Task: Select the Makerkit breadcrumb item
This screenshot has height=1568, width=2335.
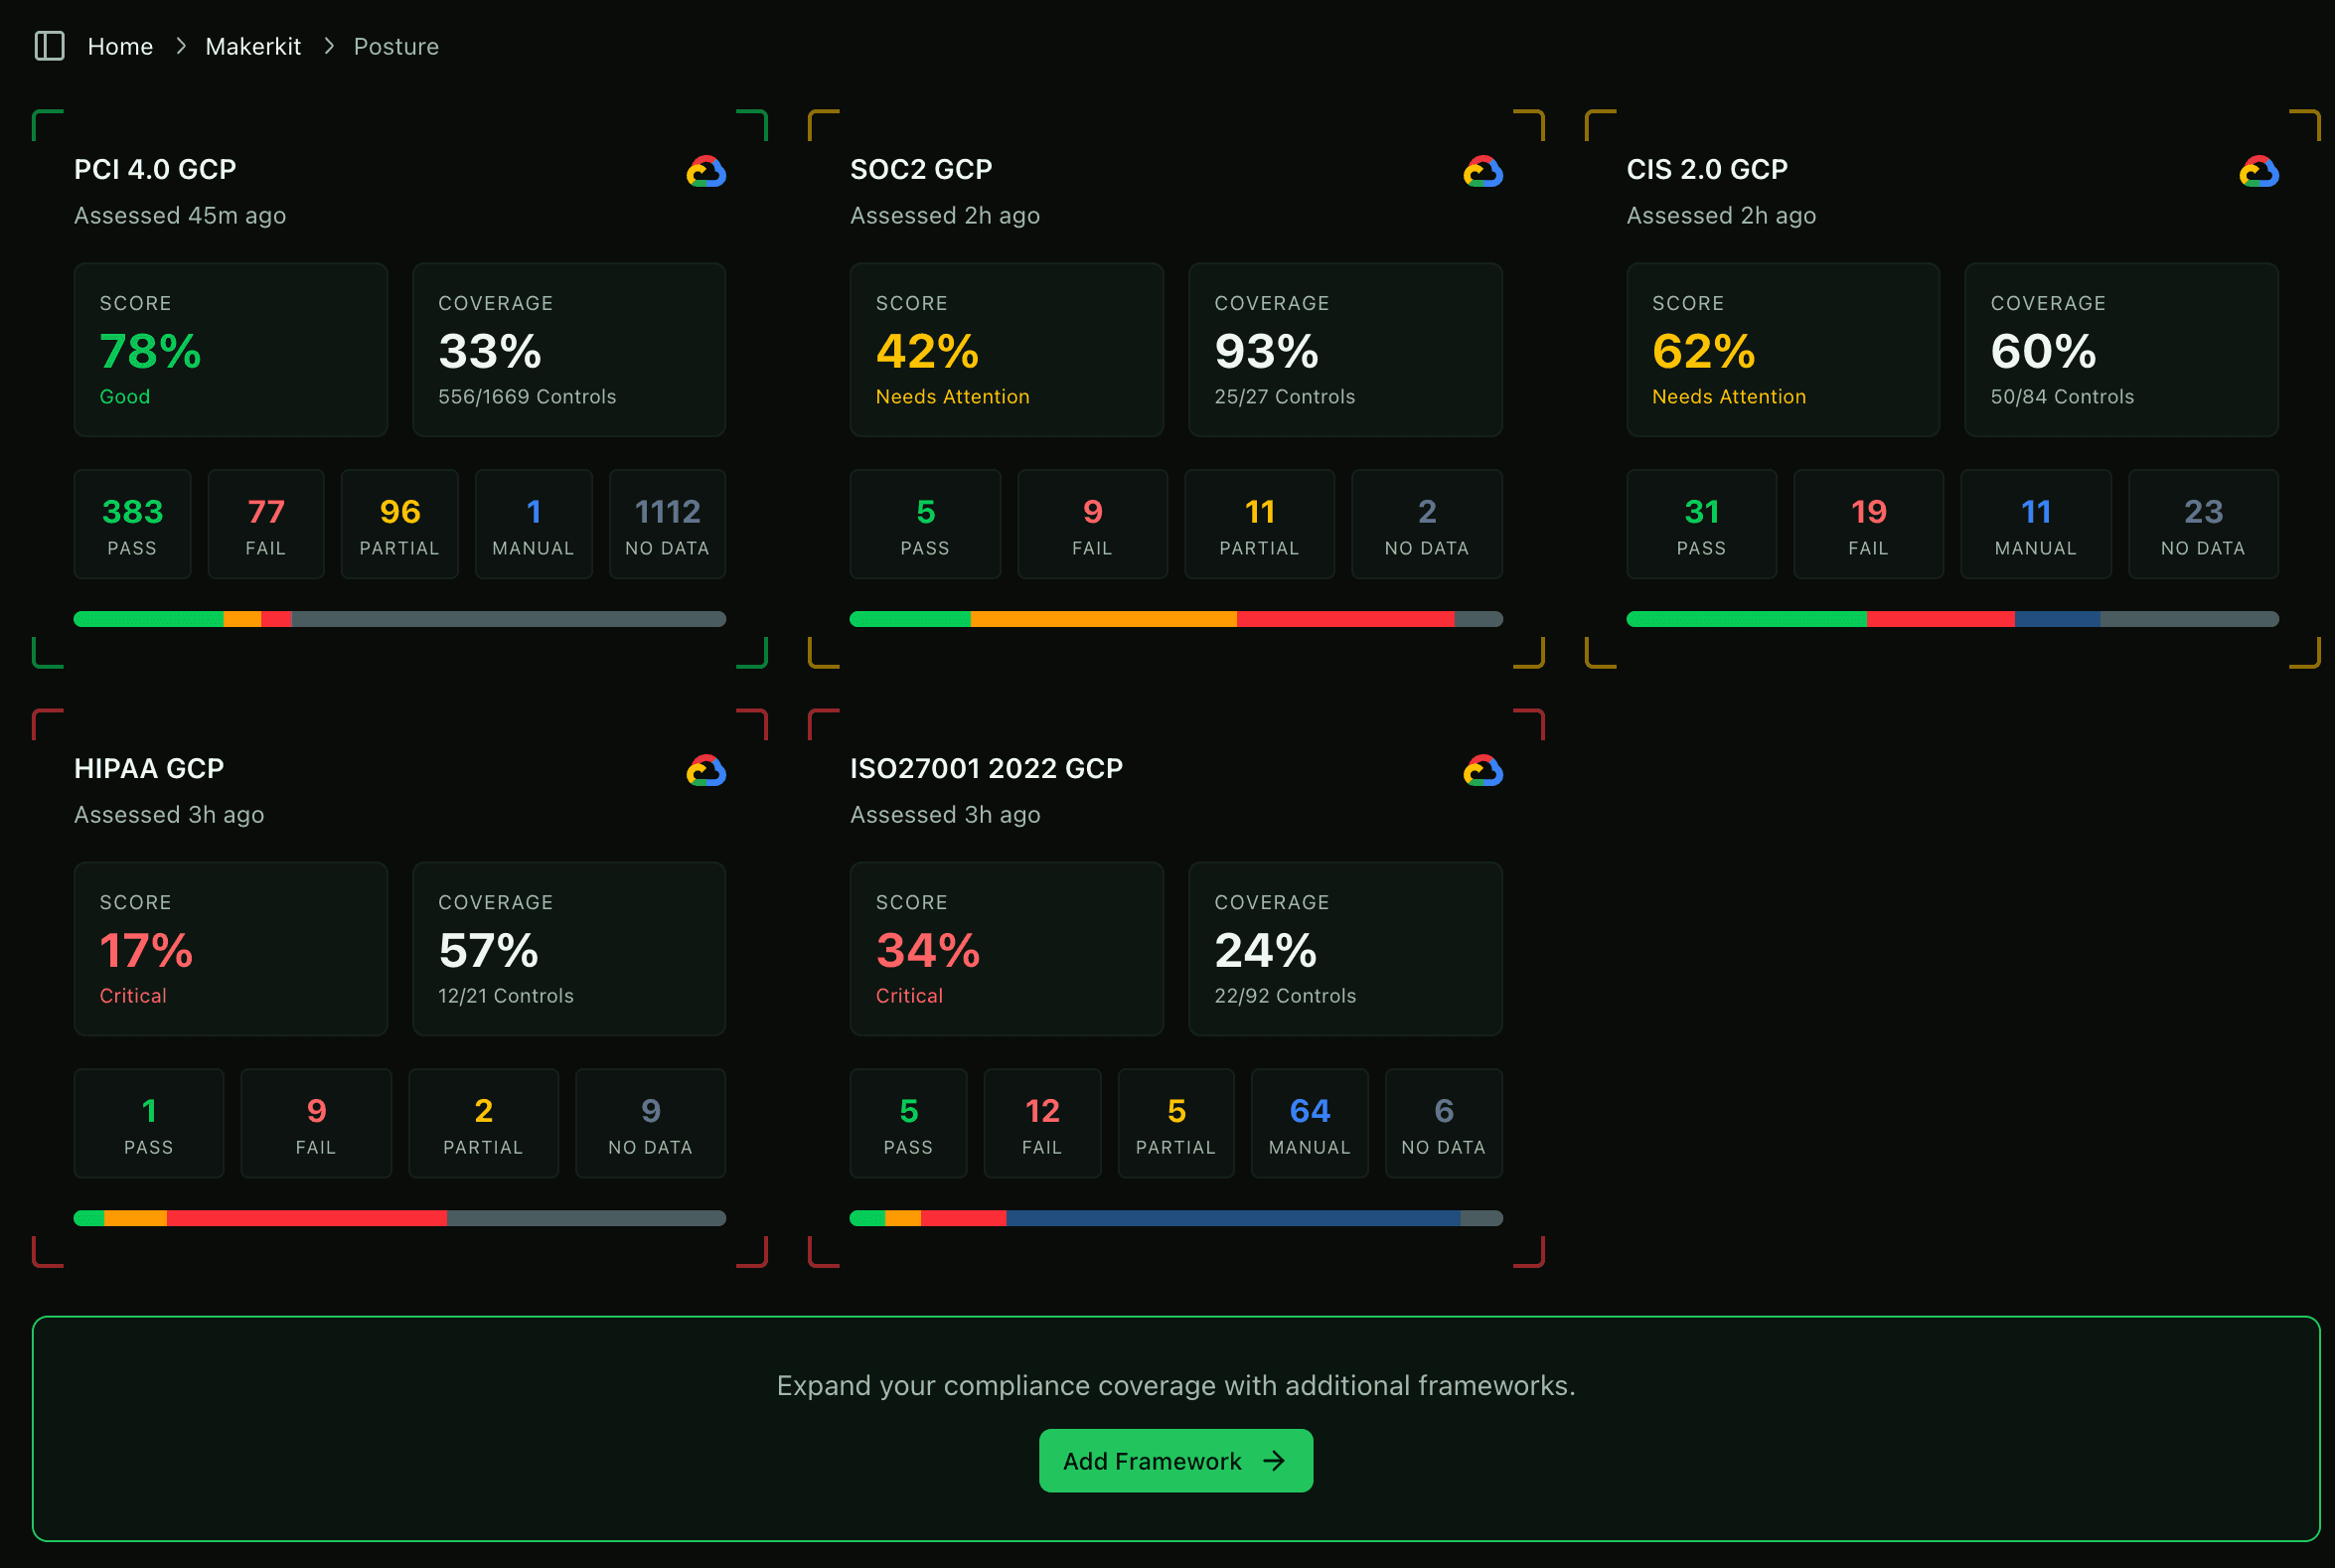Action: (252, 46)
